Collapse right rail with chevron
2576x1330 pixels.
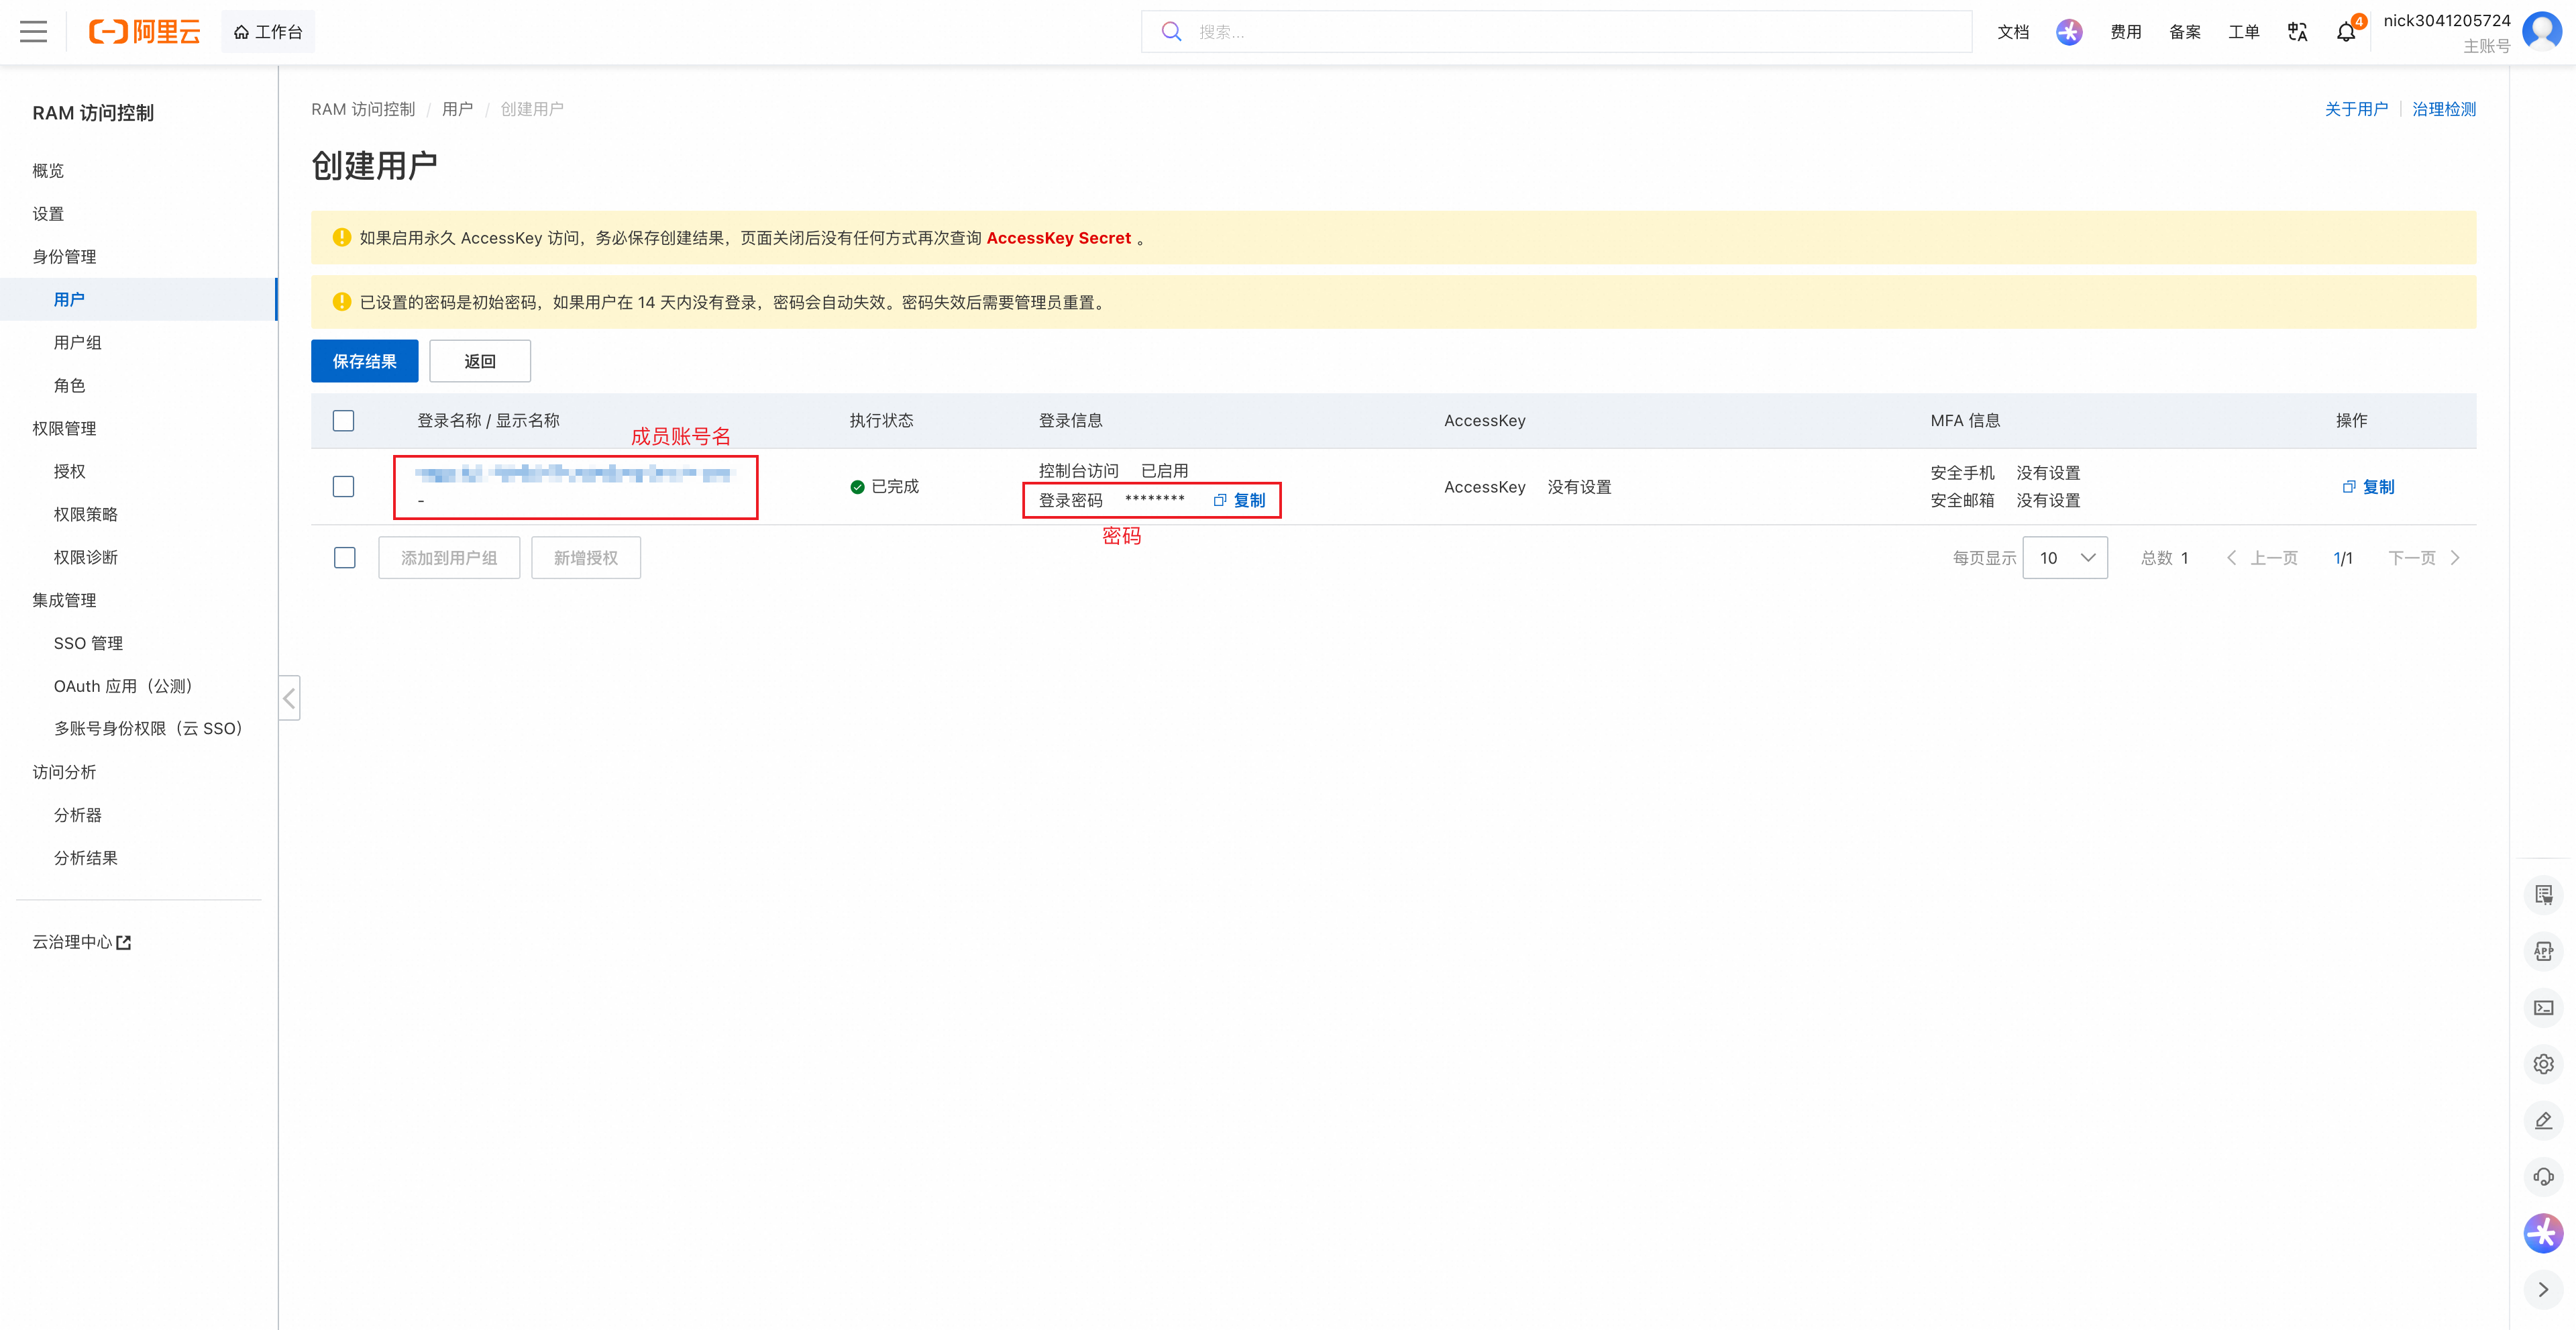2543,1290
